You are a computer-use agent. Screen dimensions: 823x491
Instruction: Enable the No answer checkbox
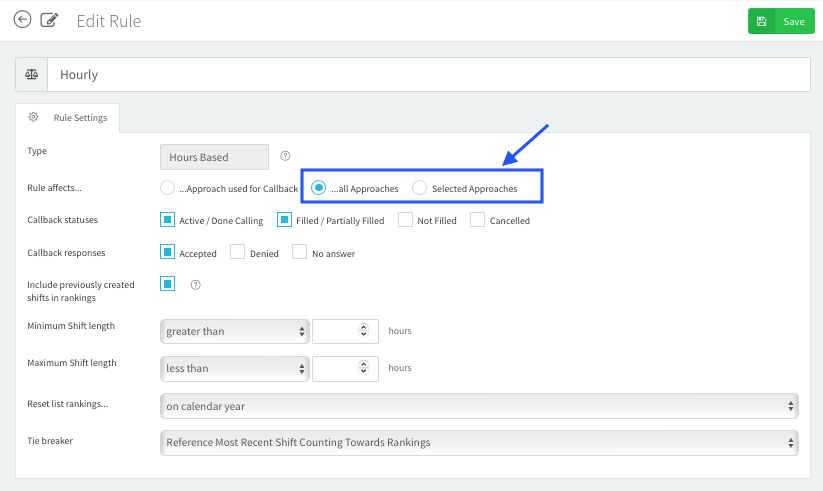(299, 252)
